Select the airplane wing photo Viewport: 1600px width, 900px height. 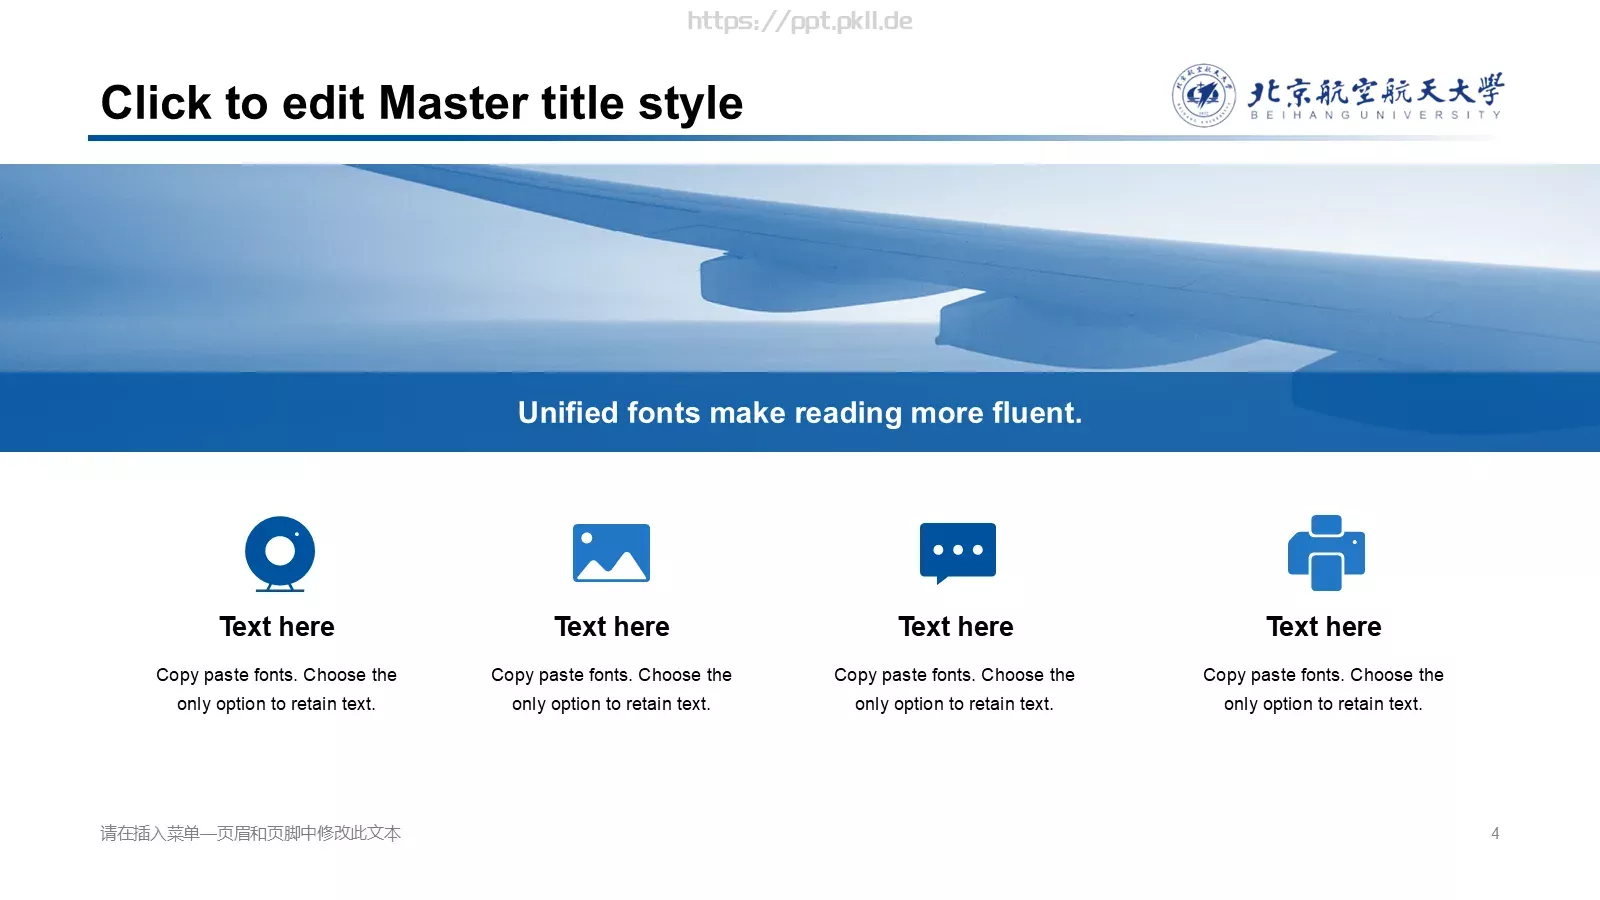(800, 268)
